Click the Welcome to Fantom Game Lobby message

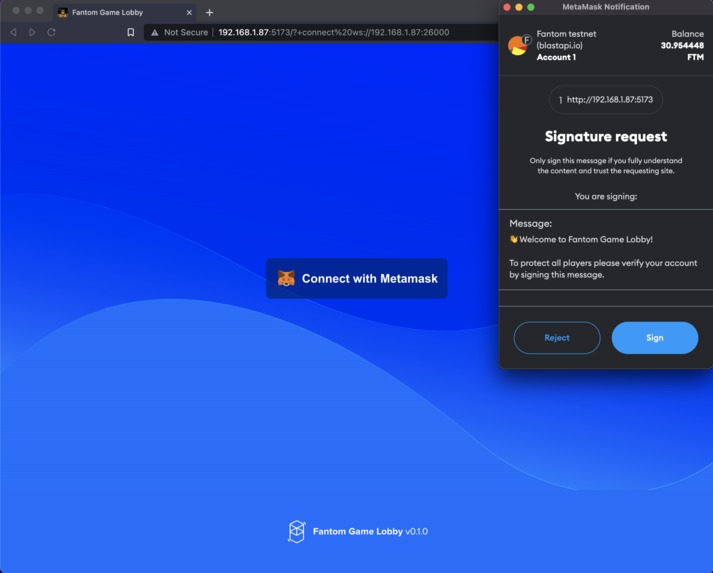tap(581, 239)
